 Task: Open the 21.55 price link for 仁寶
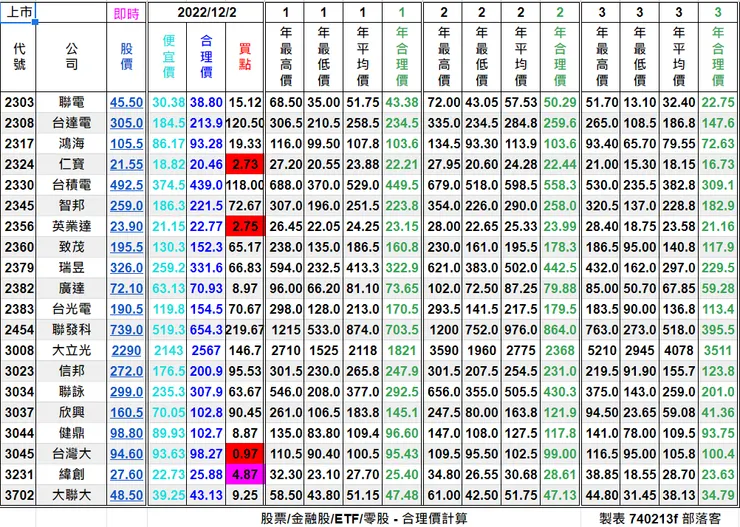[126, 165]
